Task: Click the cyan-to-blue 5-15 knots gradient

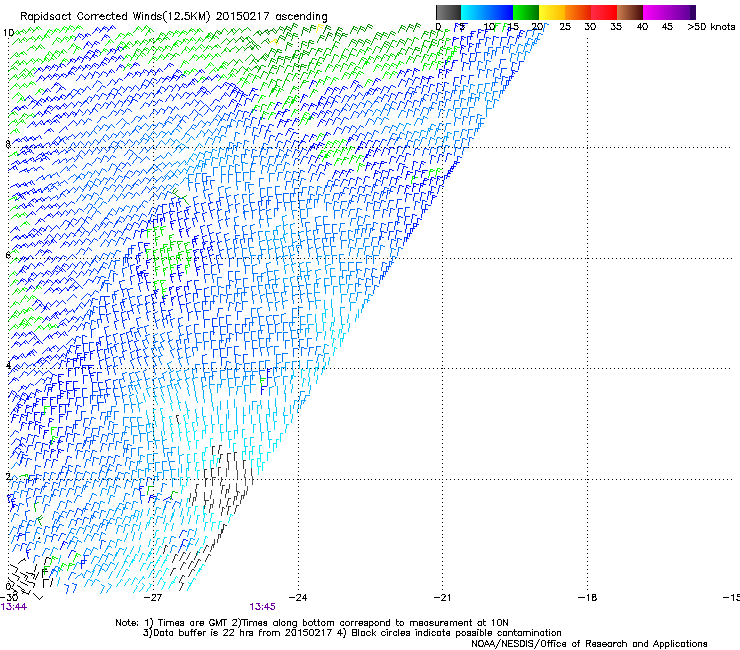Action: [x=487, y=12]
